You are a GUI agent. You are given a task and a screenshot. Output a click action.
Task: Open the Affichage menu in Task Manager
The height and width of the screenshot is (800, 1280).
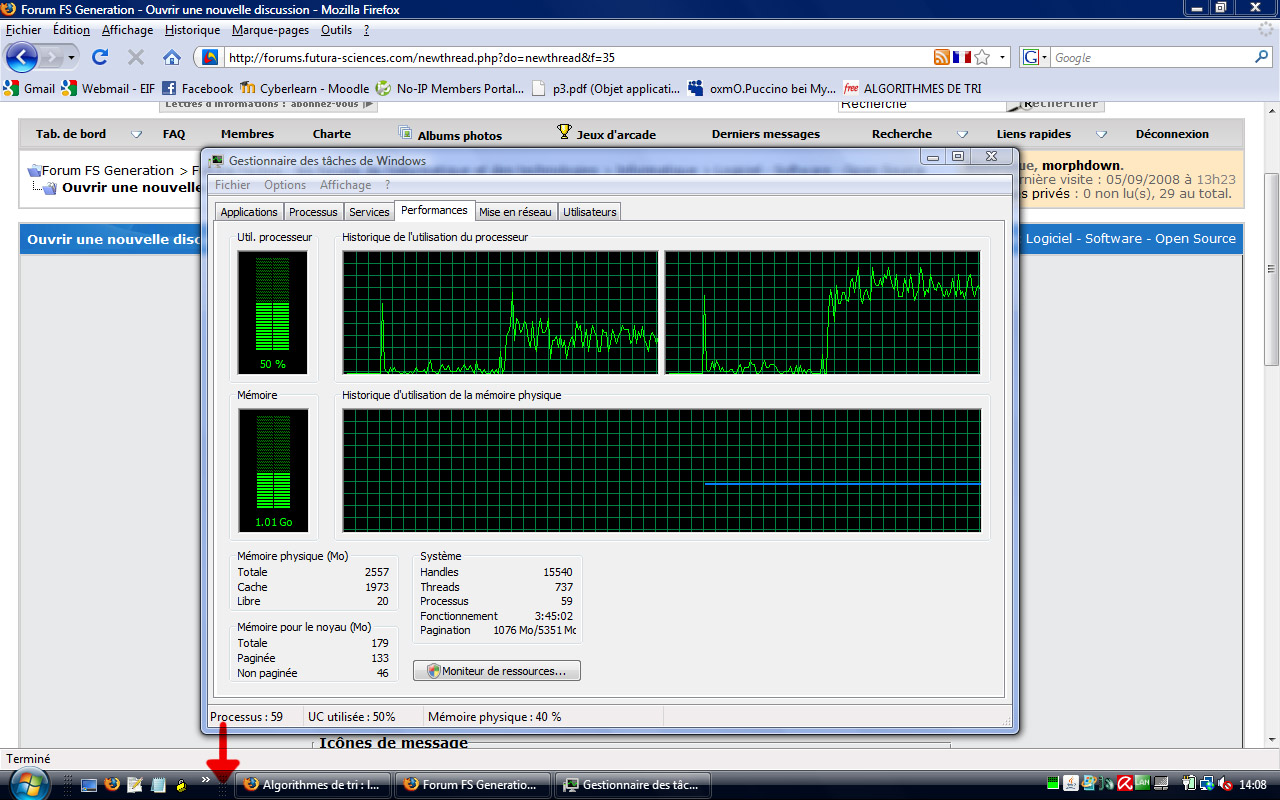point(346,185)
